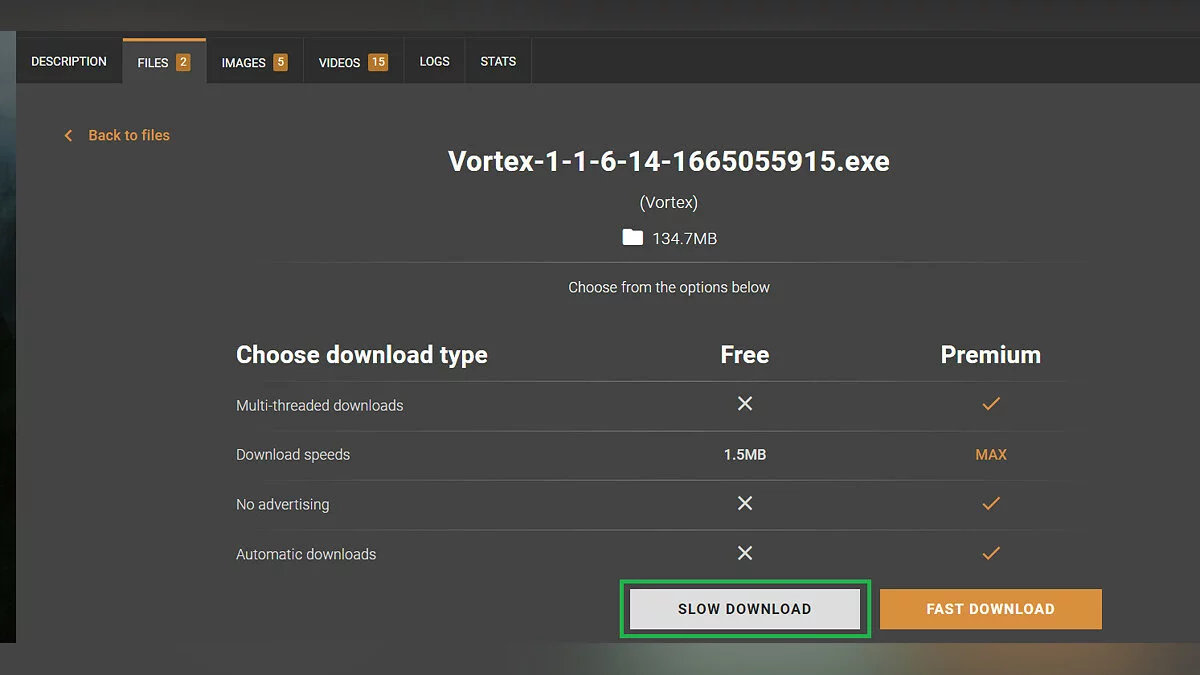1200x675 pixels.
Task: Open the Description tab
Action: [x=69, y=62]
